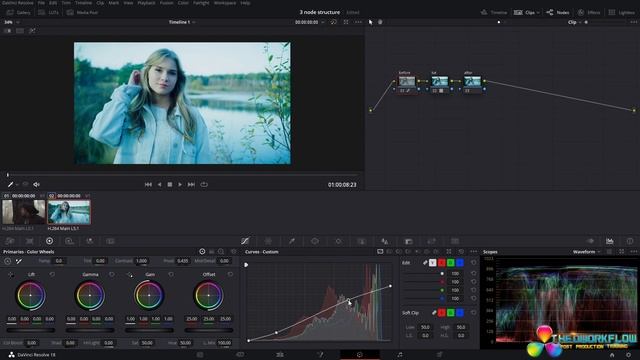The height and width of the screenshot is (360, 640).
Task: Reset the Lift color wheel
Action: (52, 274)
